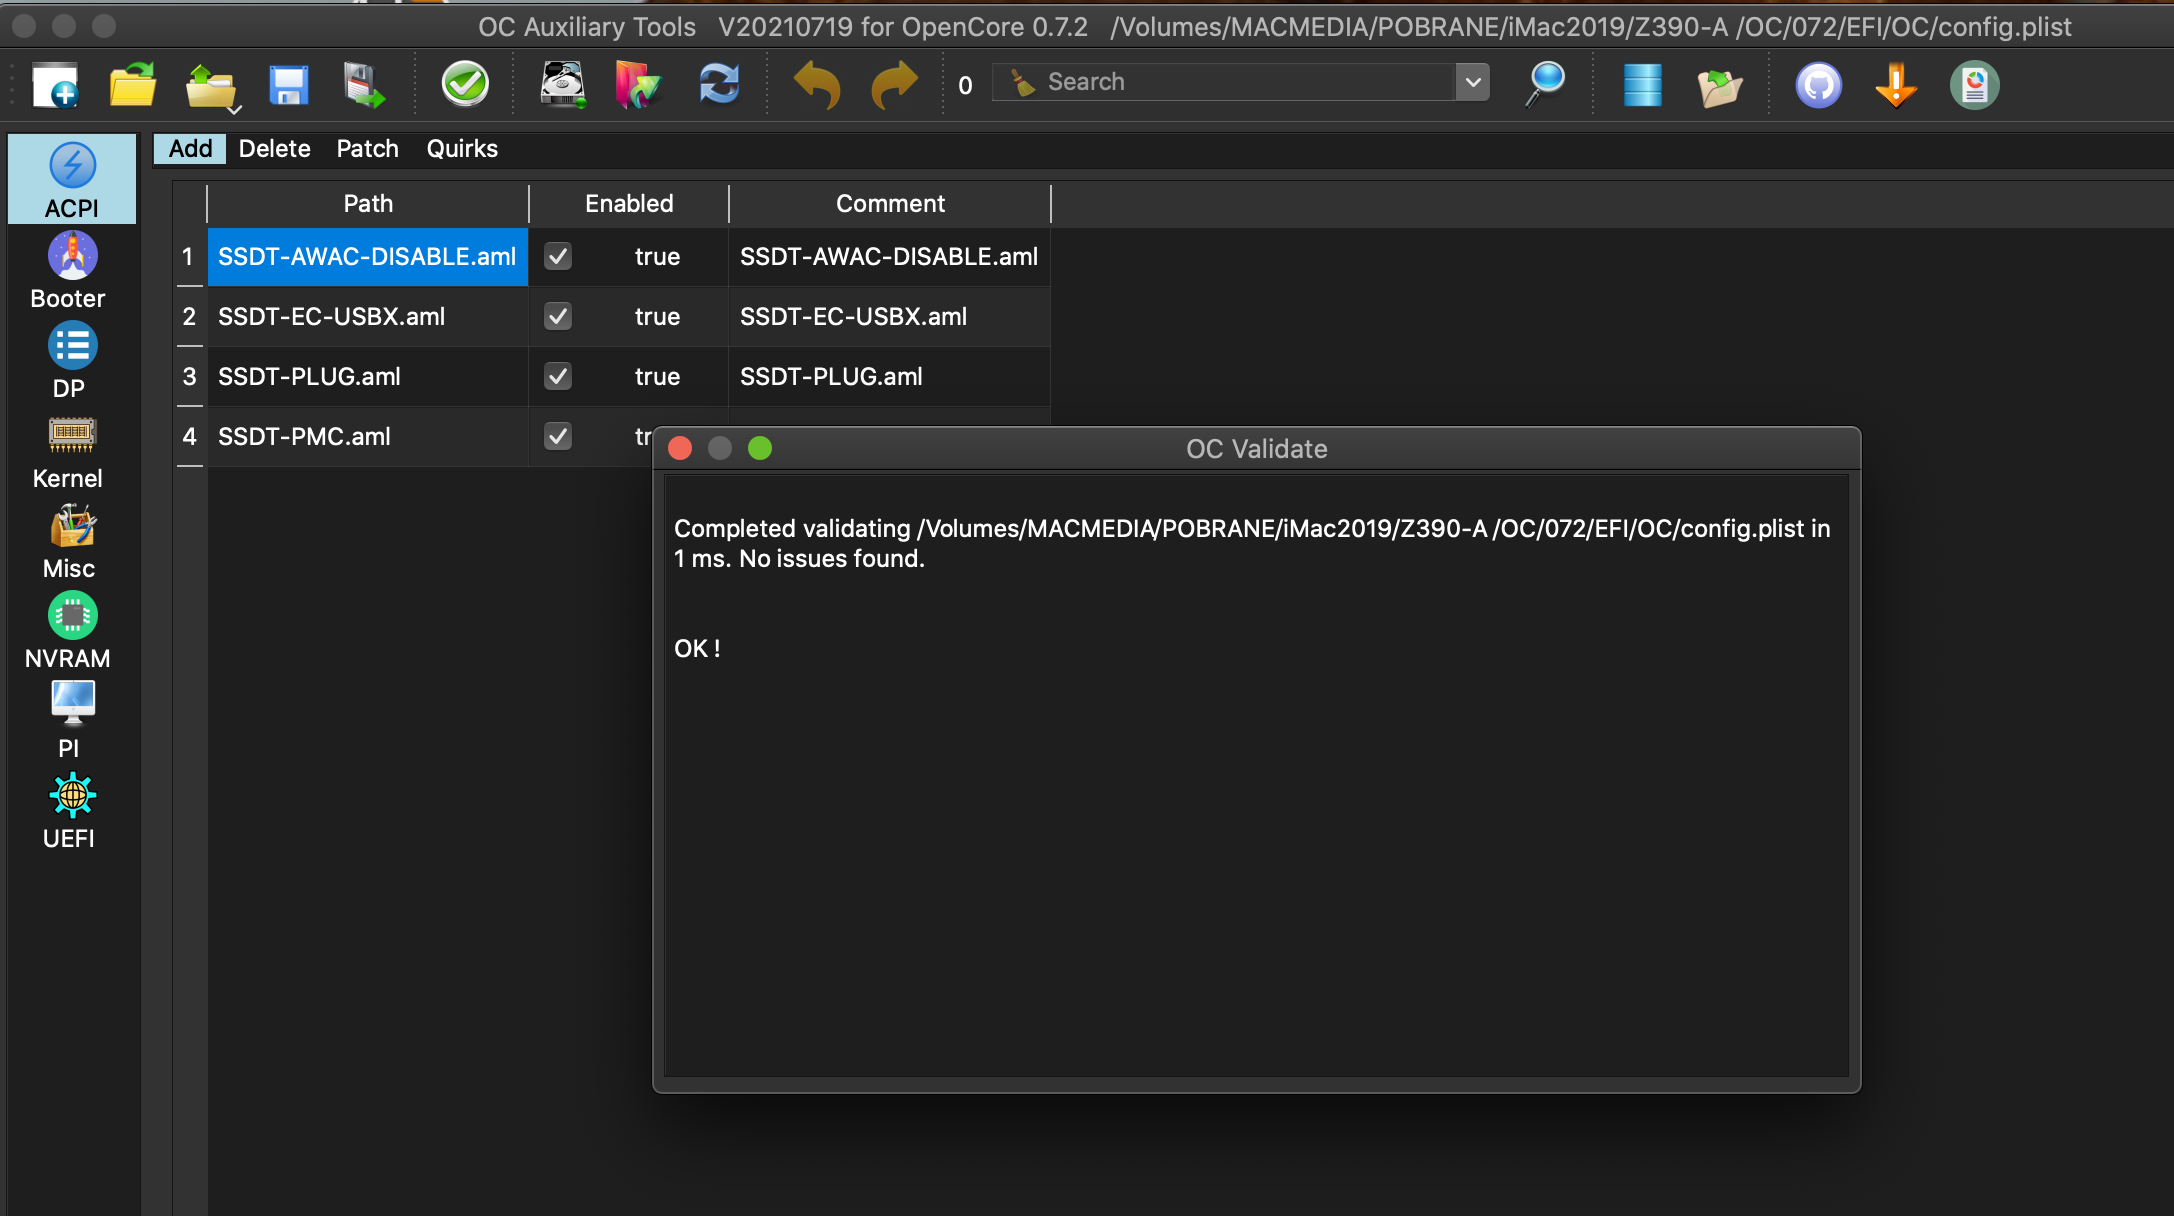Toggle Enabled checkbox for SSDT-EC-USBX.aml
This screenshot has height=1216, width=2174.
click(x=558, y=317)
